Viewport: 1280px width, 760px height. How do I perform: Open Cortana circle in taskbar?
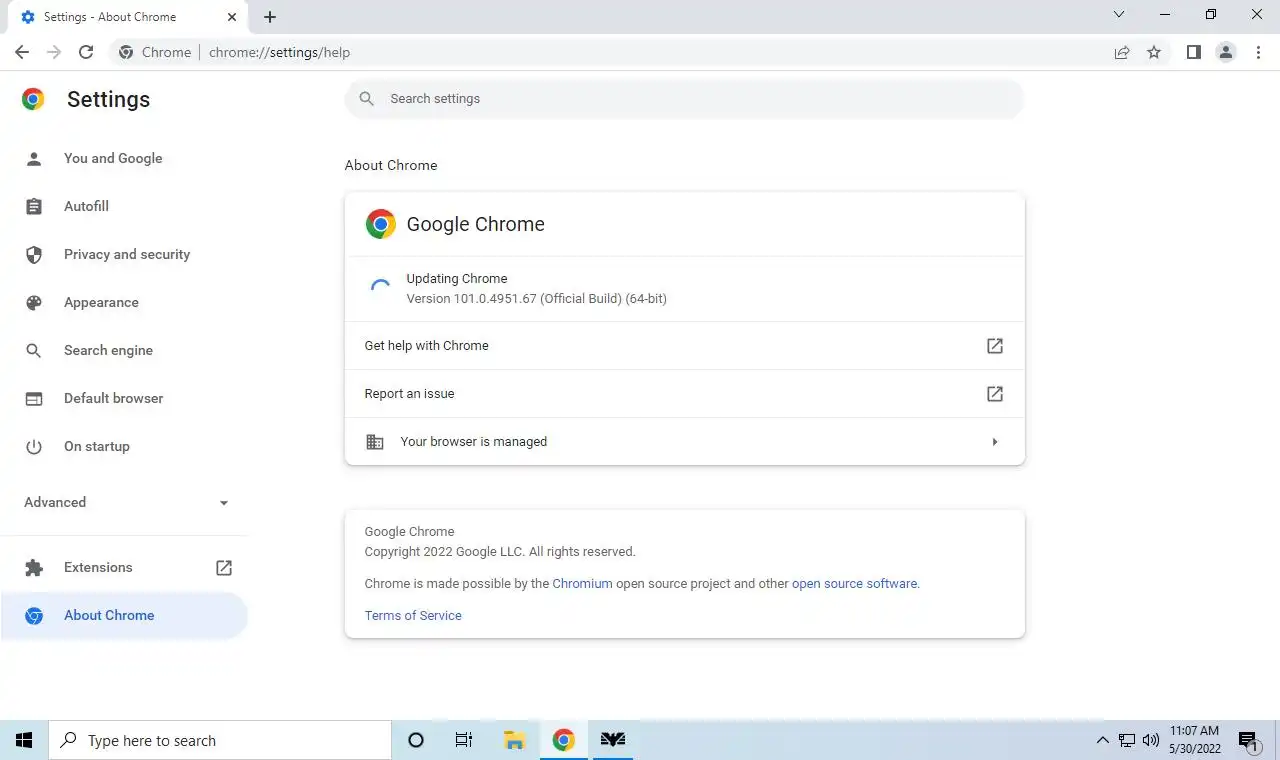(416, 740)
